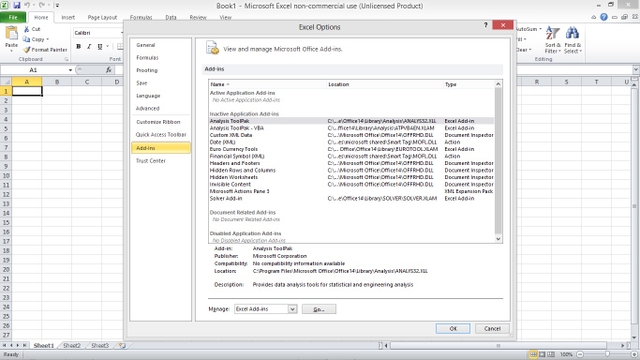Click the add-ins list vertical scrollbar
Screen dimensions: 640x360
click(498, 161)
